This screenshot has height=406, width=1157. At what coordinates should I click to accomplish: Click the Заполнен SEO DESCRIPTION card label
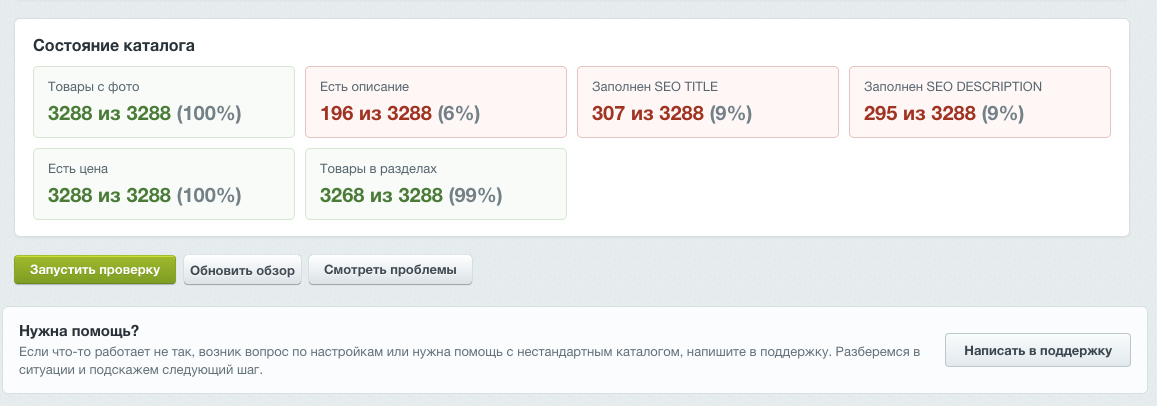[953, 86]
